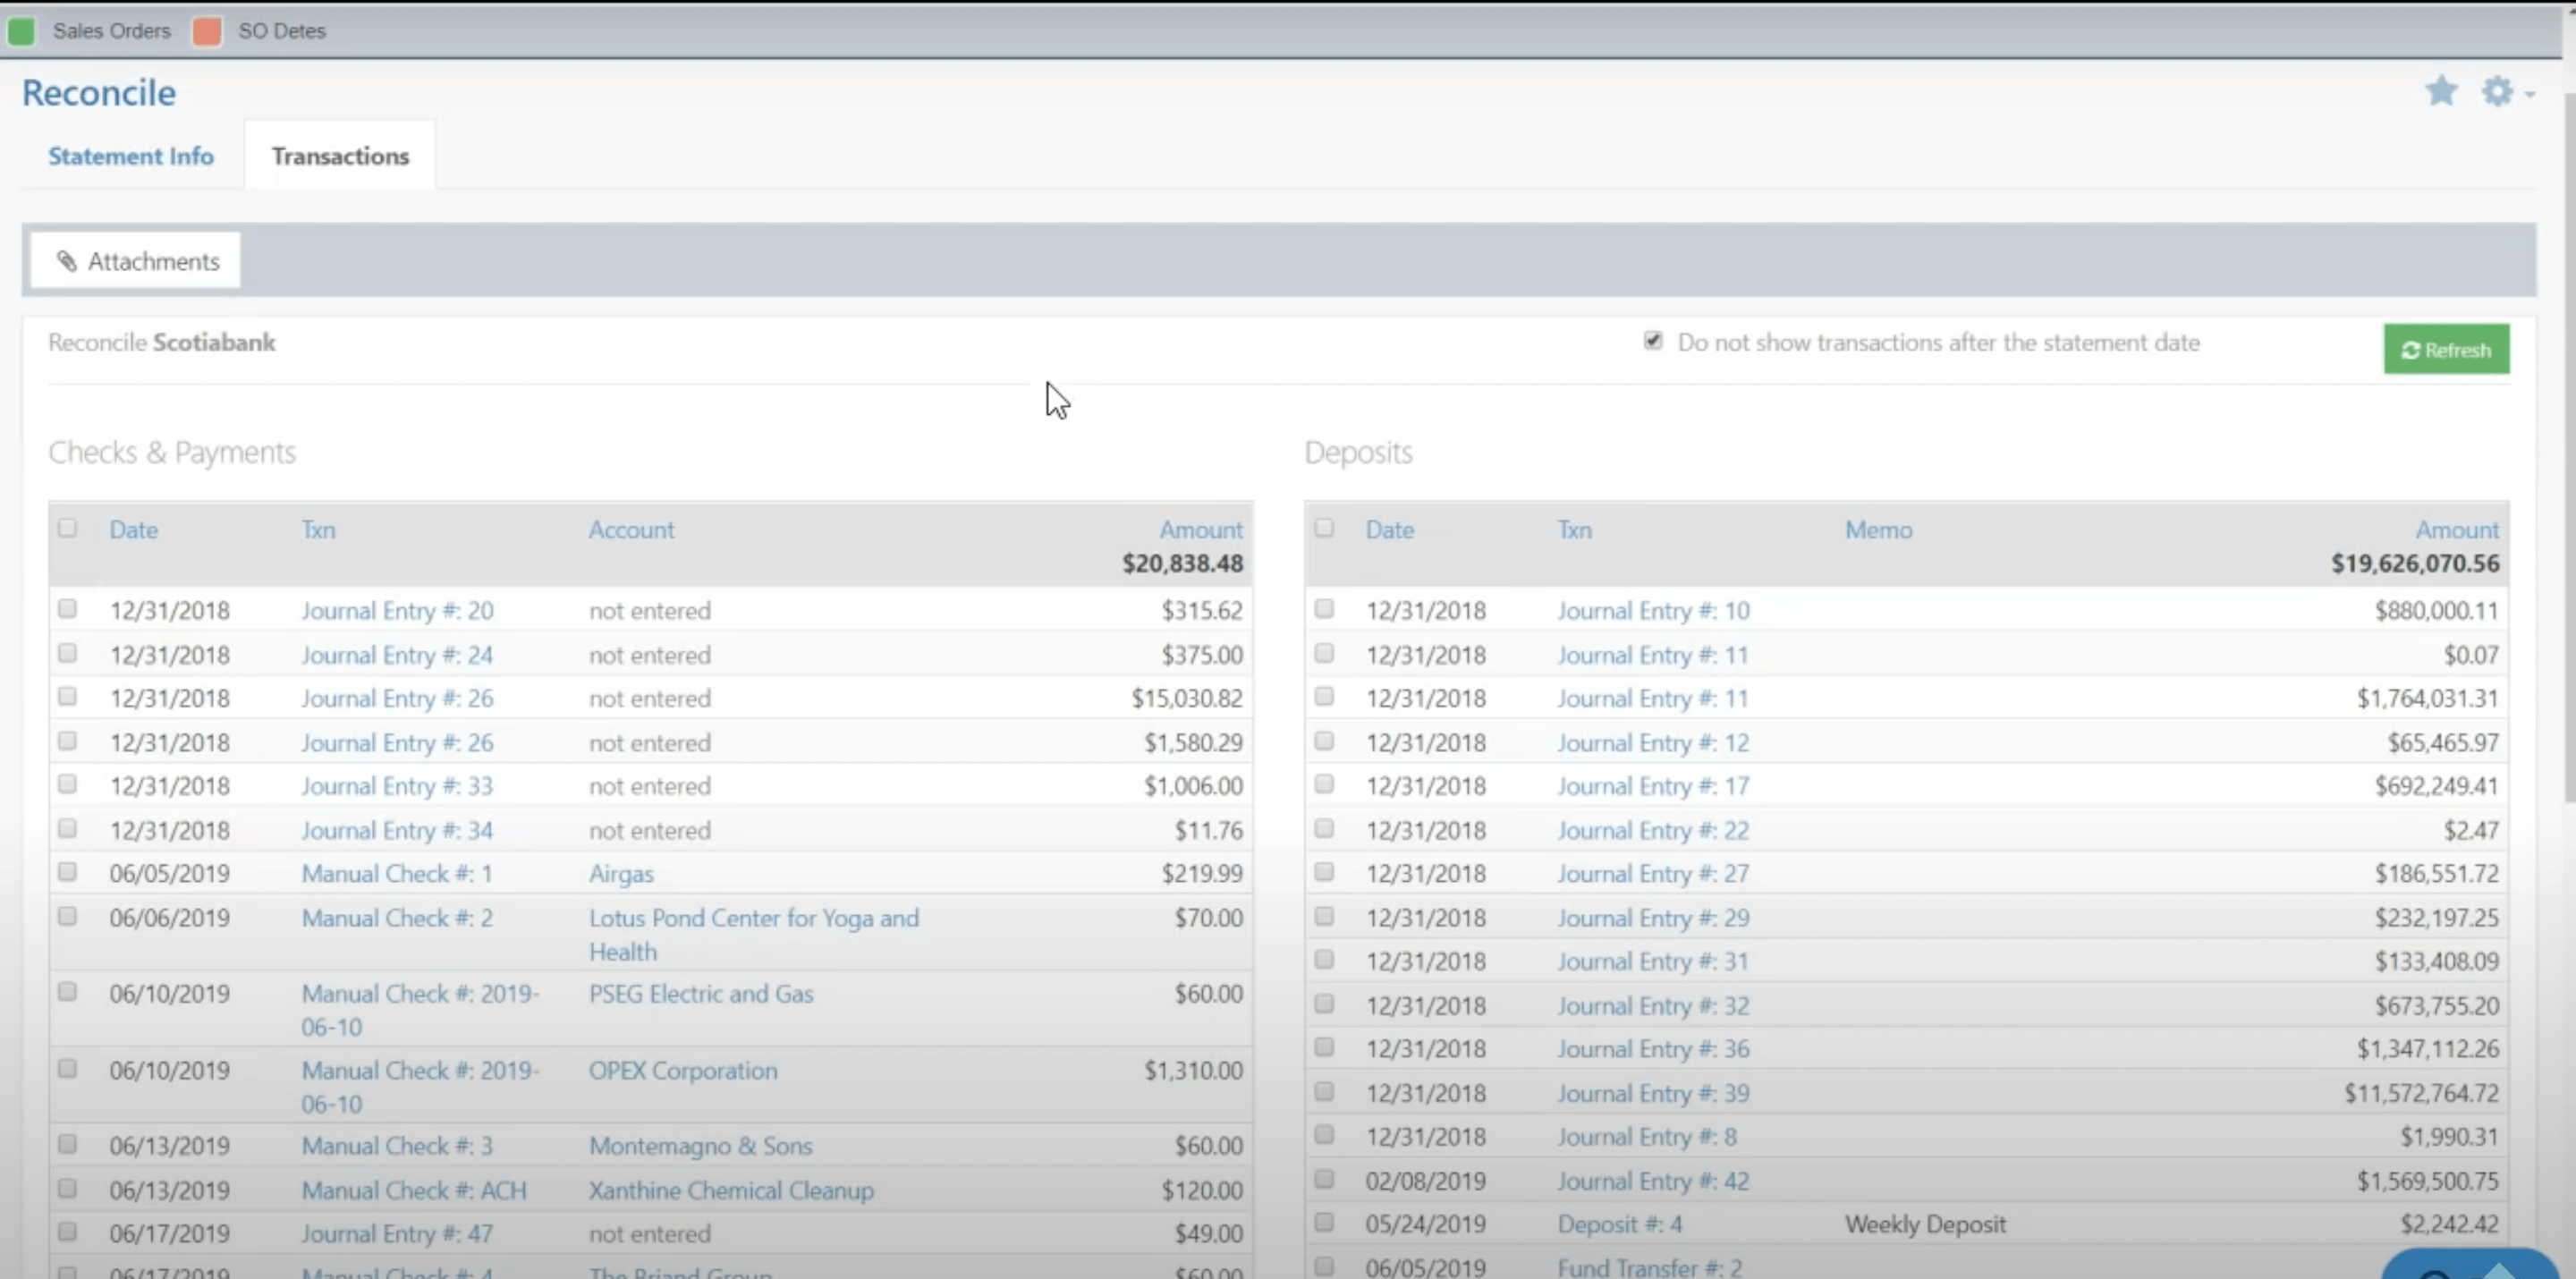The image size is (2576, 1279).
Task: Click the orange SO Detes bookmark icon
Action: (207, 31)
